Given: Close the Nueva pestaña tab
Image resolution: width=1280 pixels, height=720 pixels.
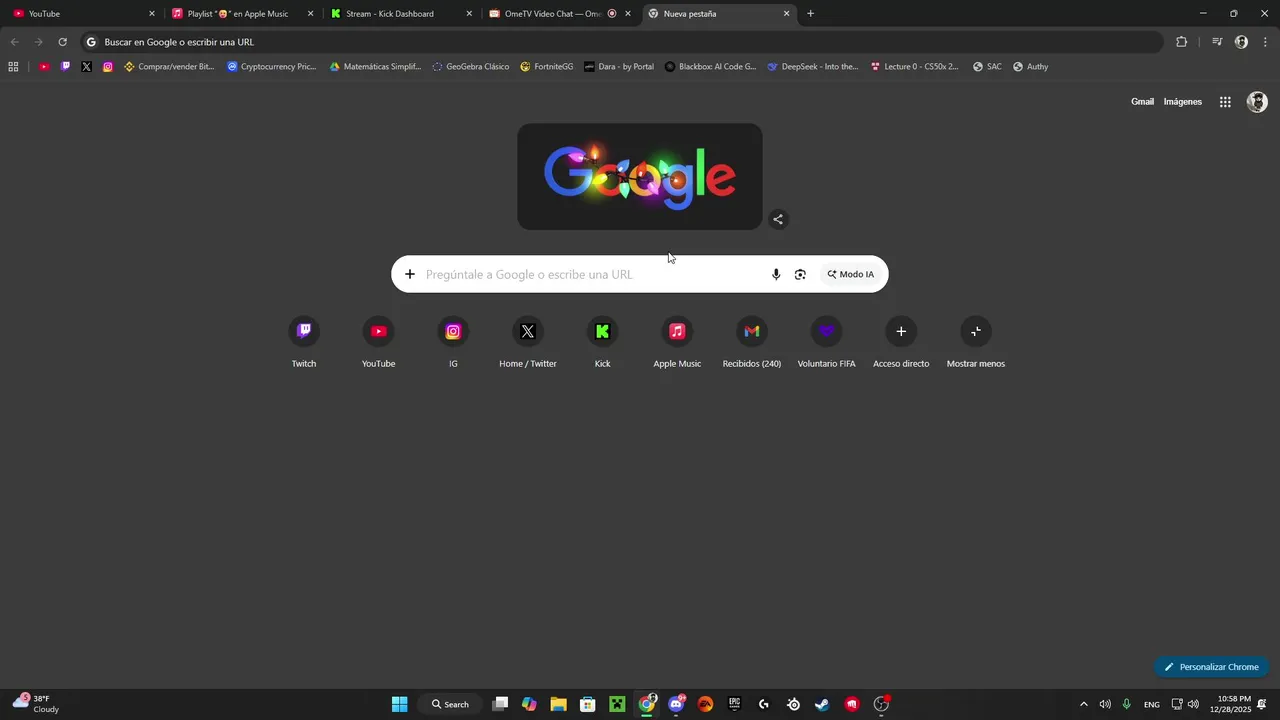Looking at the screenshot, I should (x=786, y=14).
